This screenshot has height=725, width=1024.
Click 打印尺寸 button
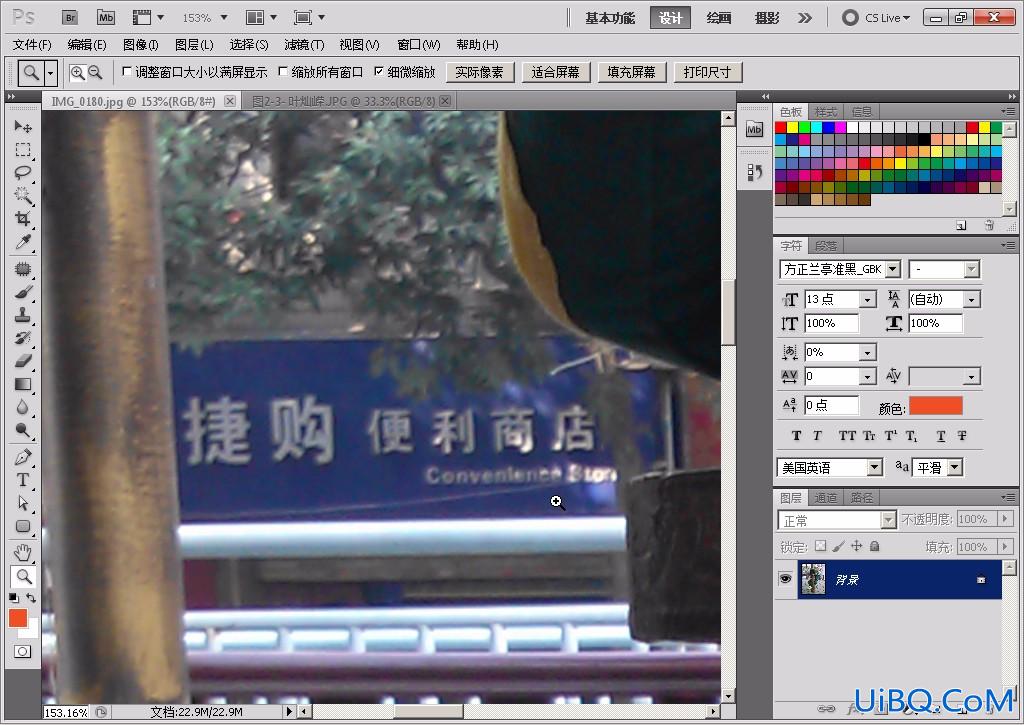pyautogui.click(x=708, y=72)
